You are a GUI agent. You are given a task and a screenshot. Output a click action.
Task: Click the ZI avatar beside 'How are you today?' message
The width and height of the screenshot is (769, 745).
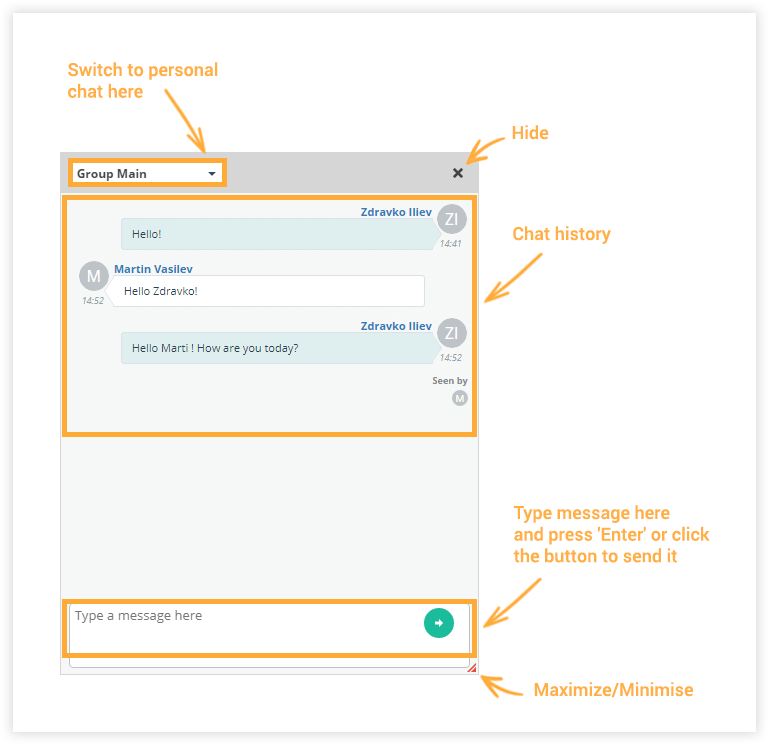pyautogui.click(x=452, y=333)
